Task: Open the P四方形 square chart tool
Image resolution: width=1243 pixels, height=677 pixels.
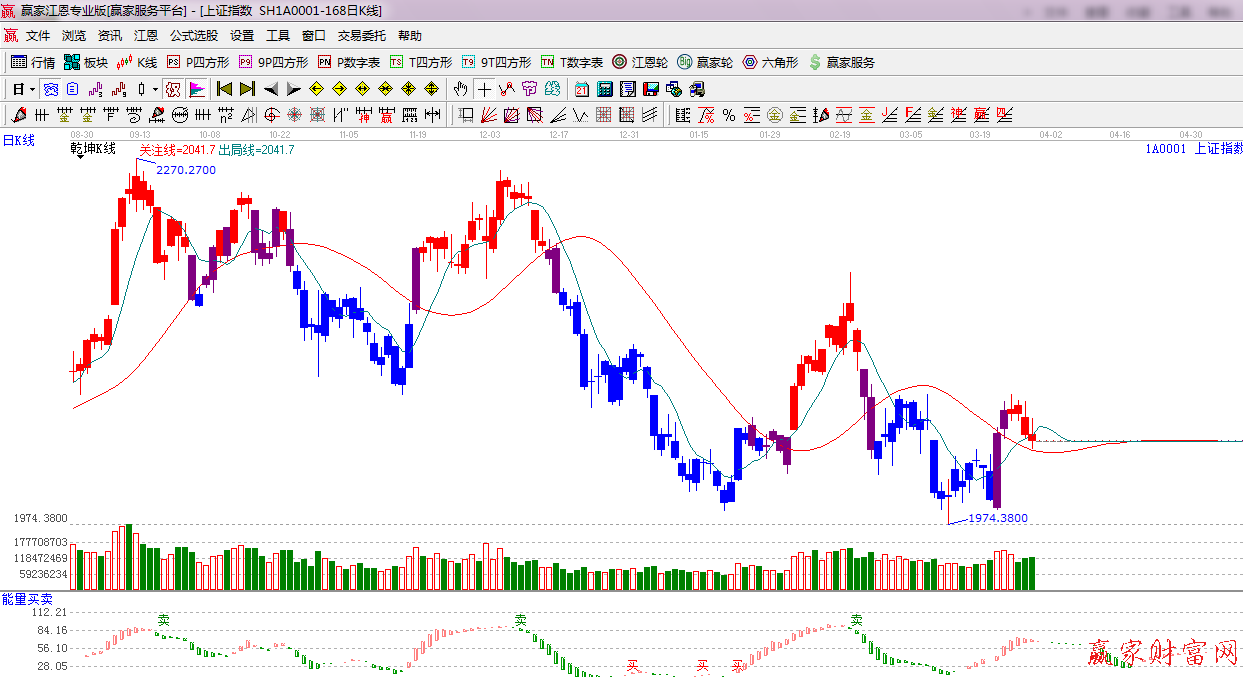Action: point(197,62)
